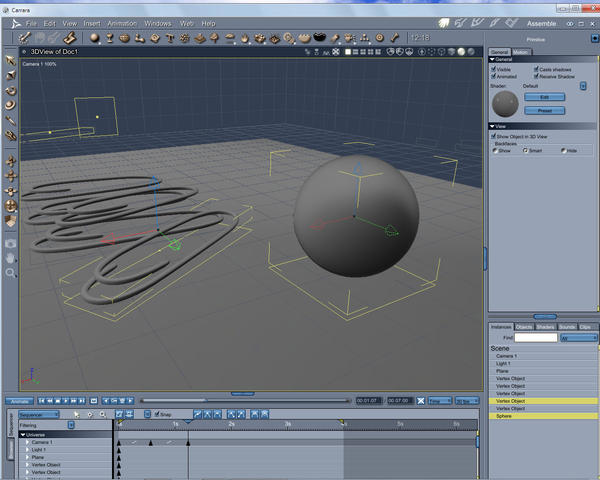
Task: Click the shader preview sphere thumbnail
Action: click(505, 104)
